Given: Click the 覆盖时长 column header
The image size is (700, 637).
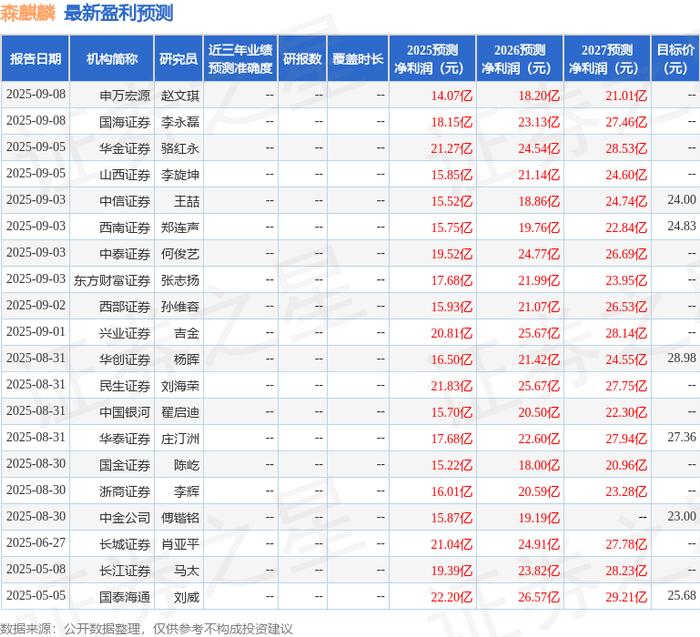Looking at the screenshot, I should (358, 59).
